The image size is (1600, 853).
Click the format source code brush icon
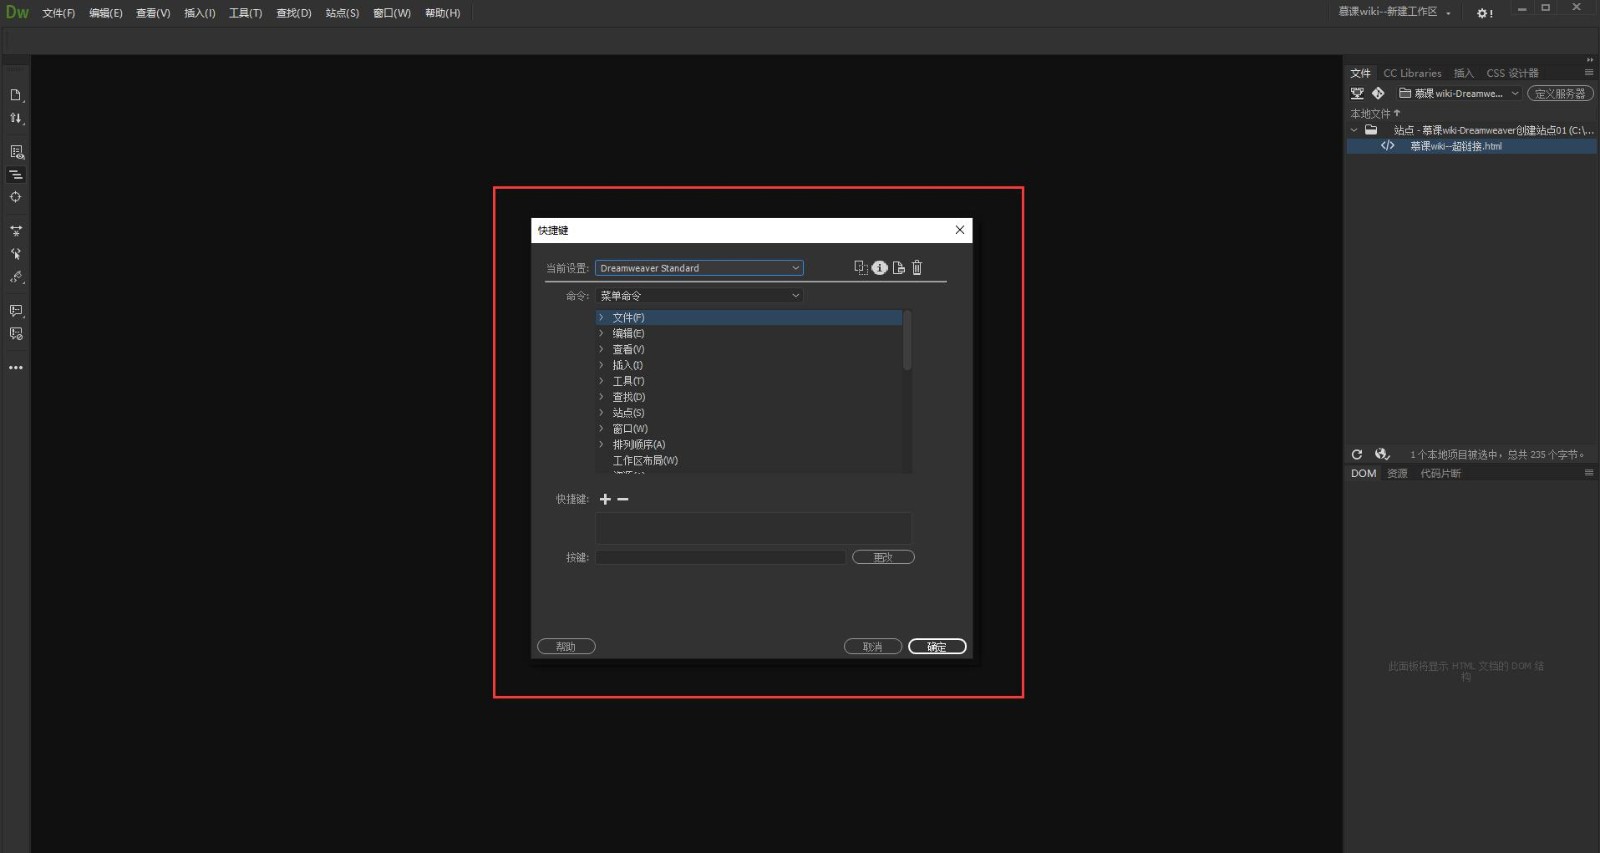click(x=15, y=277)
